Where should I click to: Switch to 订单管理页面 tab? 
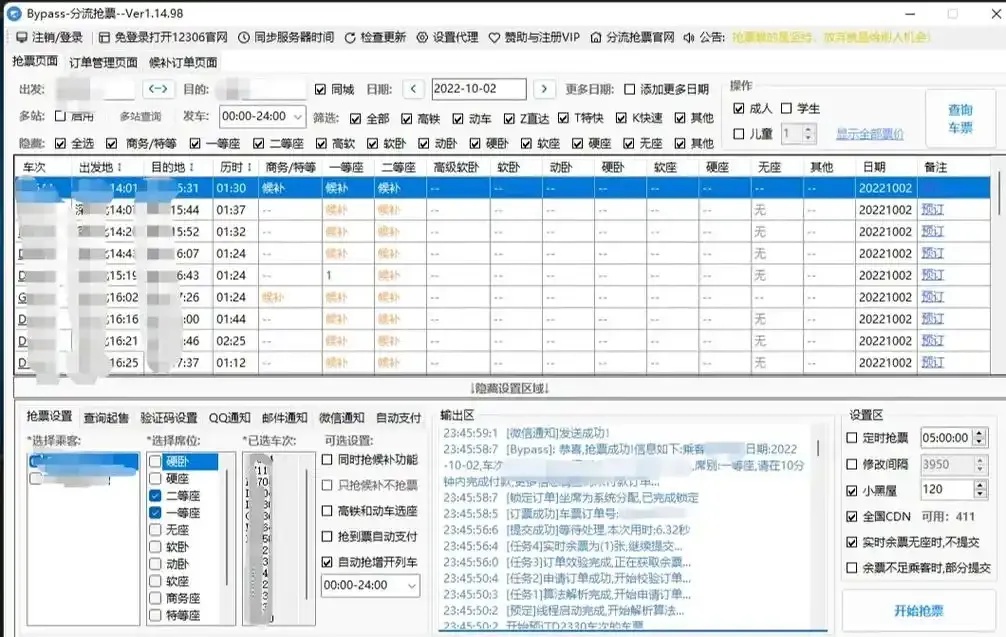point(103,62)
